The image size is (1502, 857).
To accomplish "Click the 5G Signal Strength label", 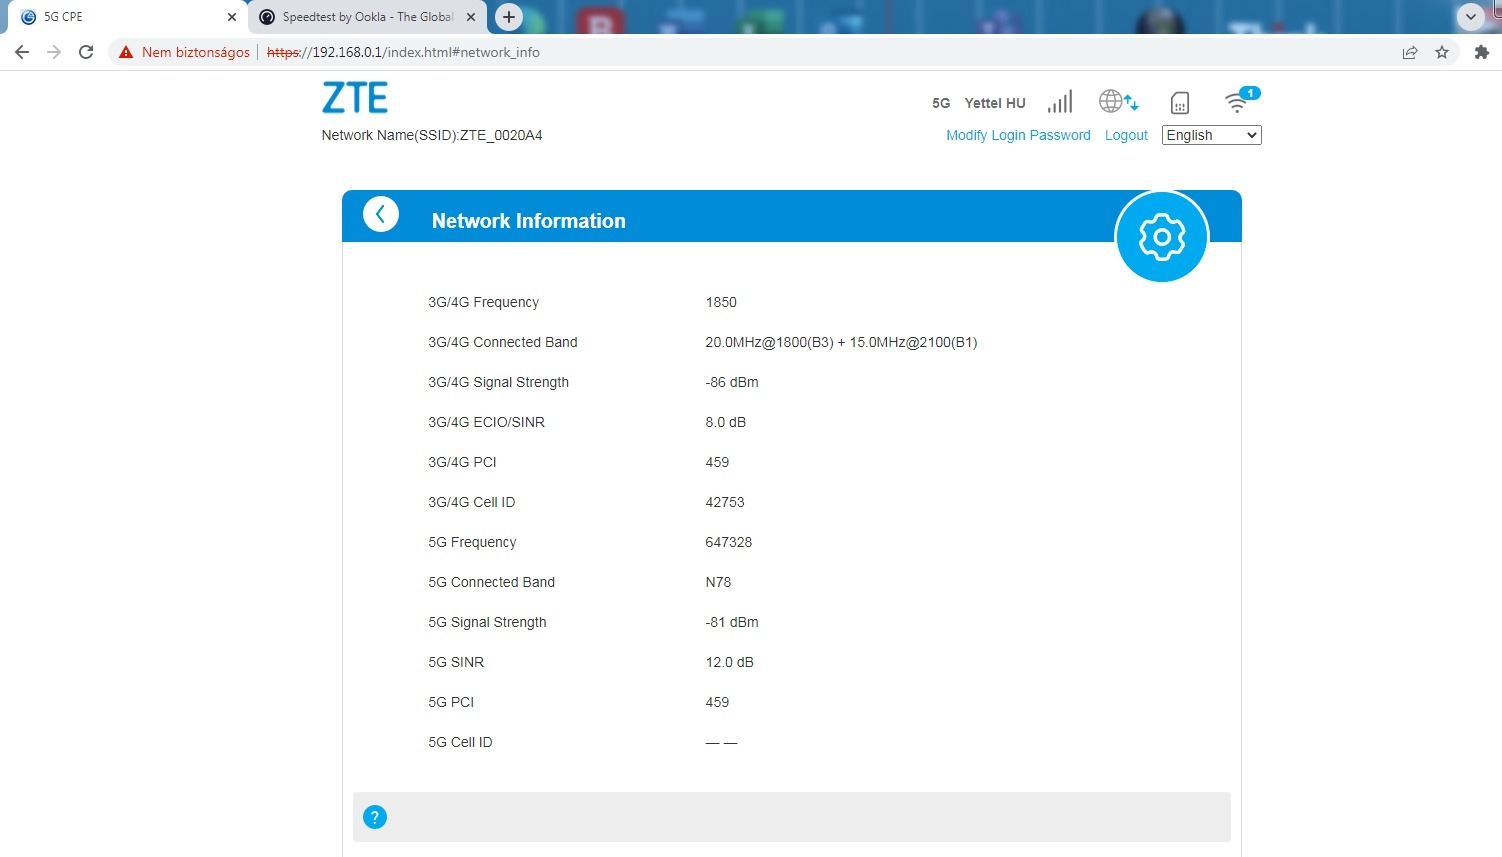I will point(487,622).
